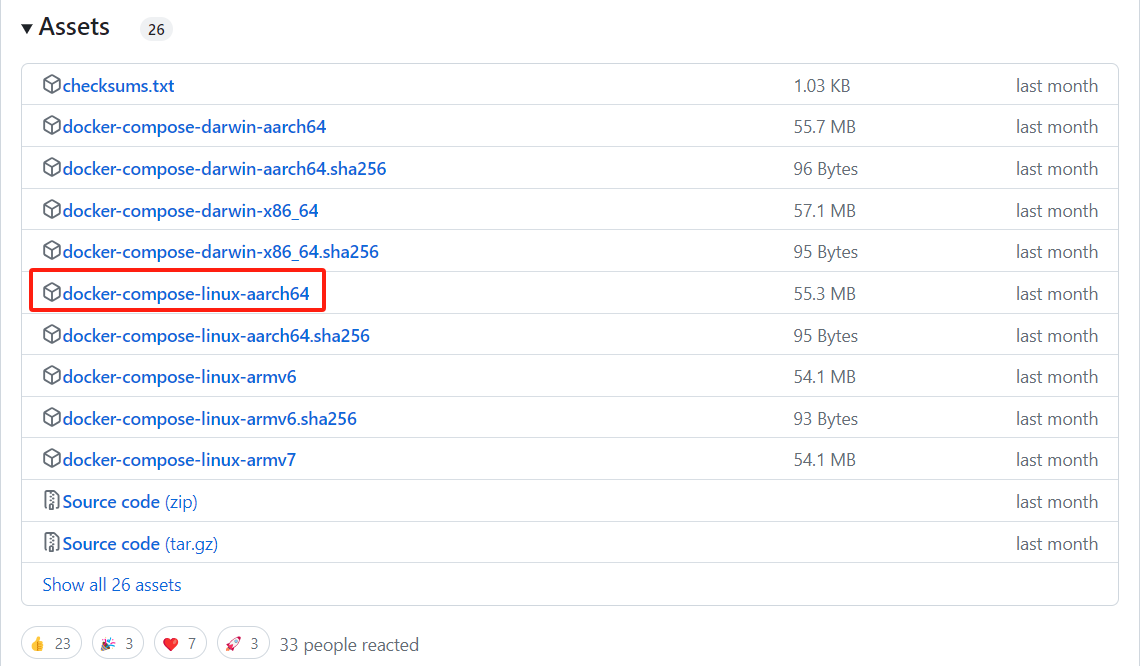Download docker-compose-darwin-x86_64 binary (57.1 MB)
This screenshot has width=1145, height=666.
(191, 211)
